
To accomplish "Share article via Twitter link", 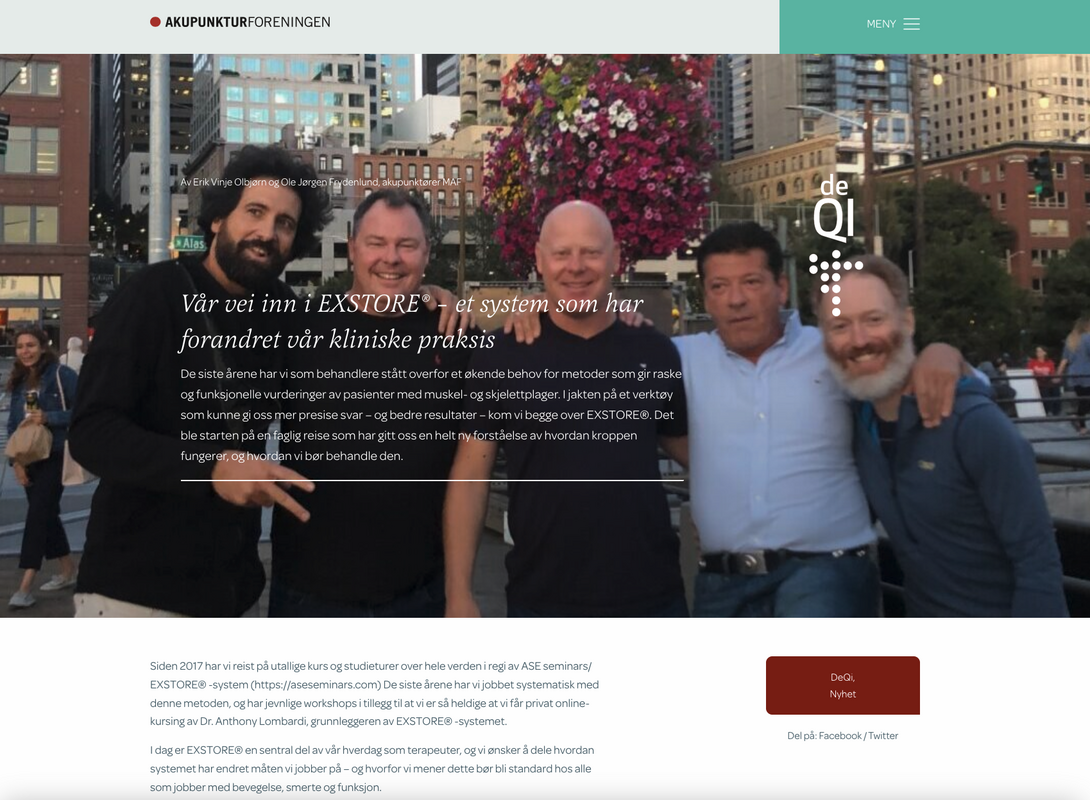I will click(883, 735).
